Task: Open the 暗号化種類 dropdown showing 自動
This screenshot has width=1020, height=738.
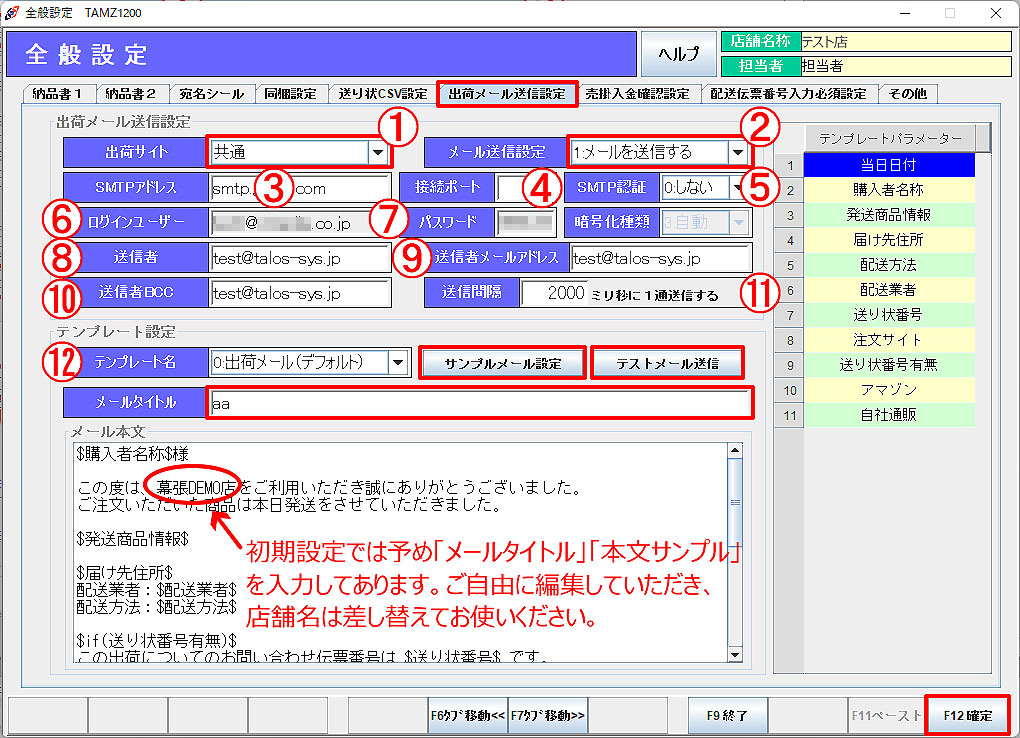Action: click(x=740, y=222)
